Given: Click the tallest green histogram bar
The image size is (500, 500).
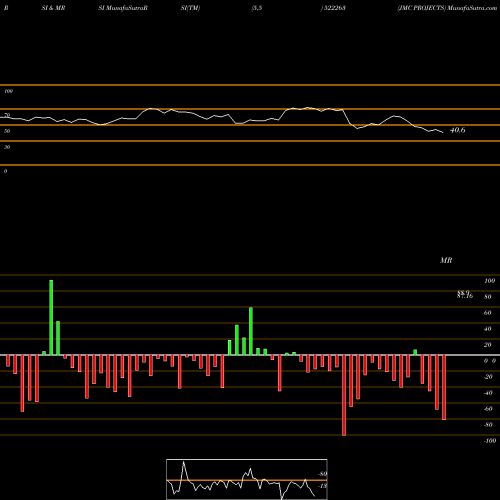Looking at the screenshot, I should click(51, 318).
